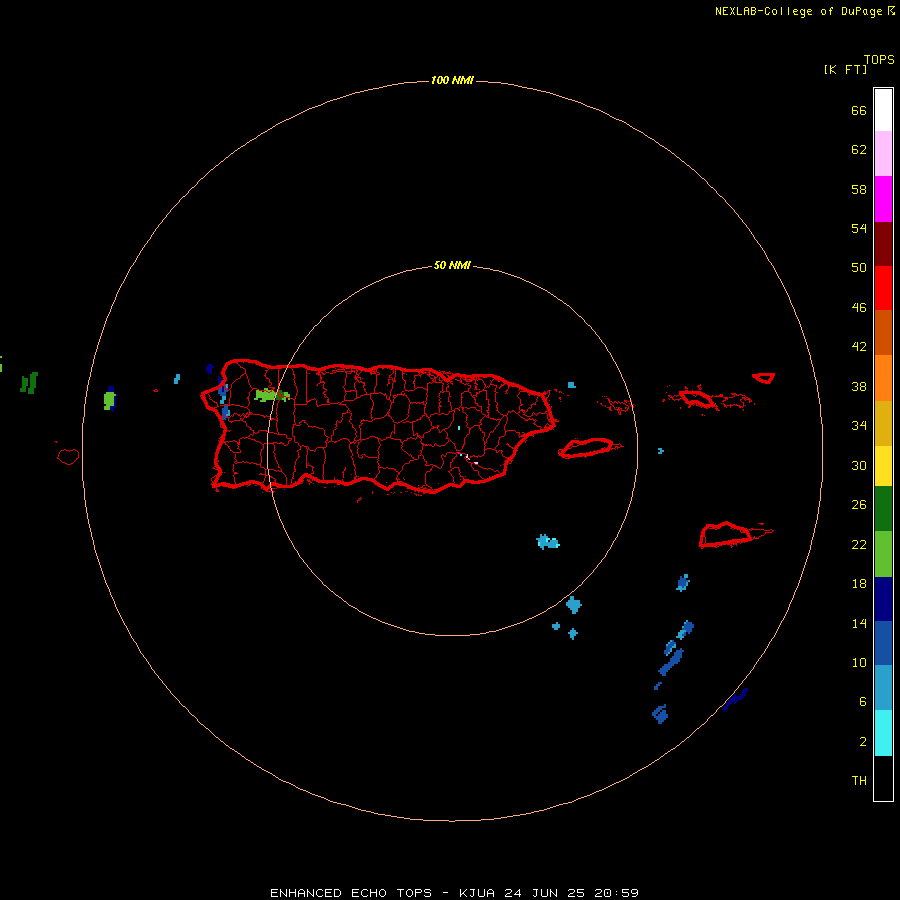Click the dark orange legend swatch
The height and width of the screenshot is (900, 900).
(x=883, y=332)
